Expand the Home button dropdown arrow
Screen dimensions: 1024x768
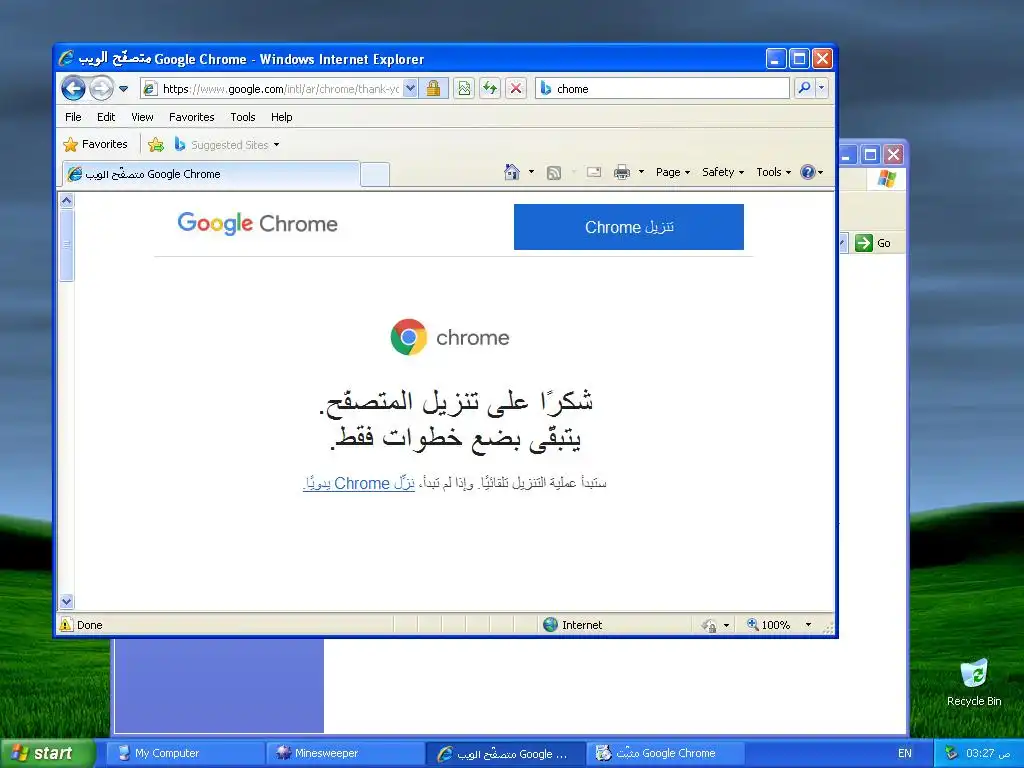(x=531, y=172)
